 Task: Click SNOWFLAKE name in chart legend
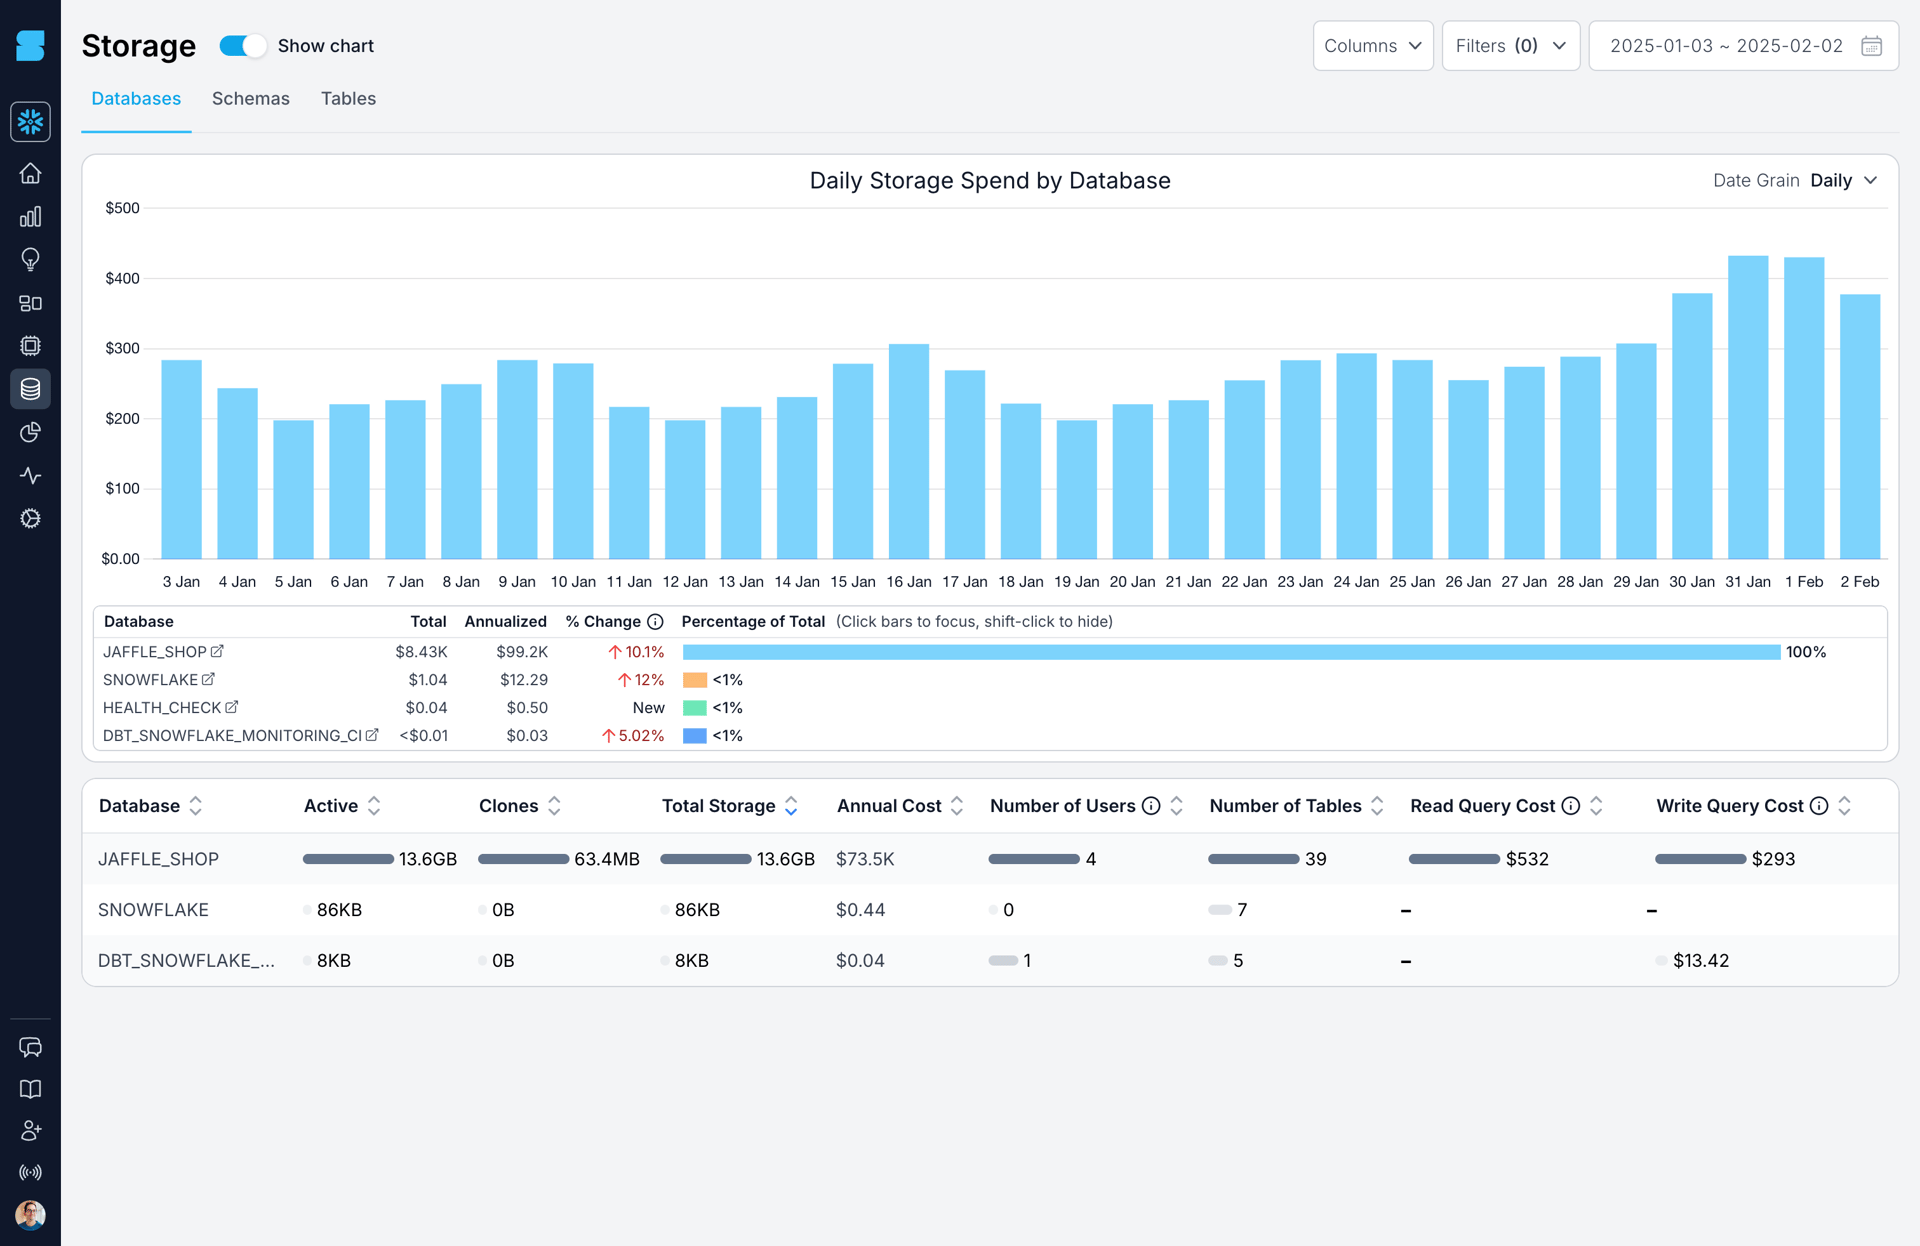click(150, 680)
